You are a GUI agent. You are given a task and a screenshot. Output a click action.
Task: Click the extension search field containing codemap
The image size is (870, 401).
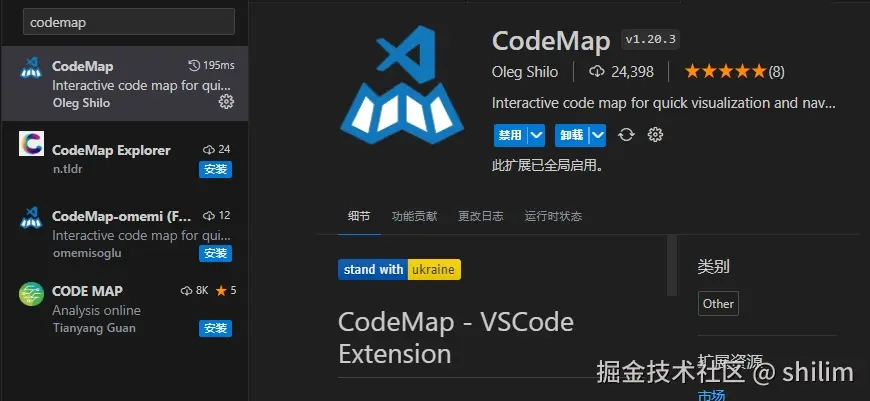129,22
